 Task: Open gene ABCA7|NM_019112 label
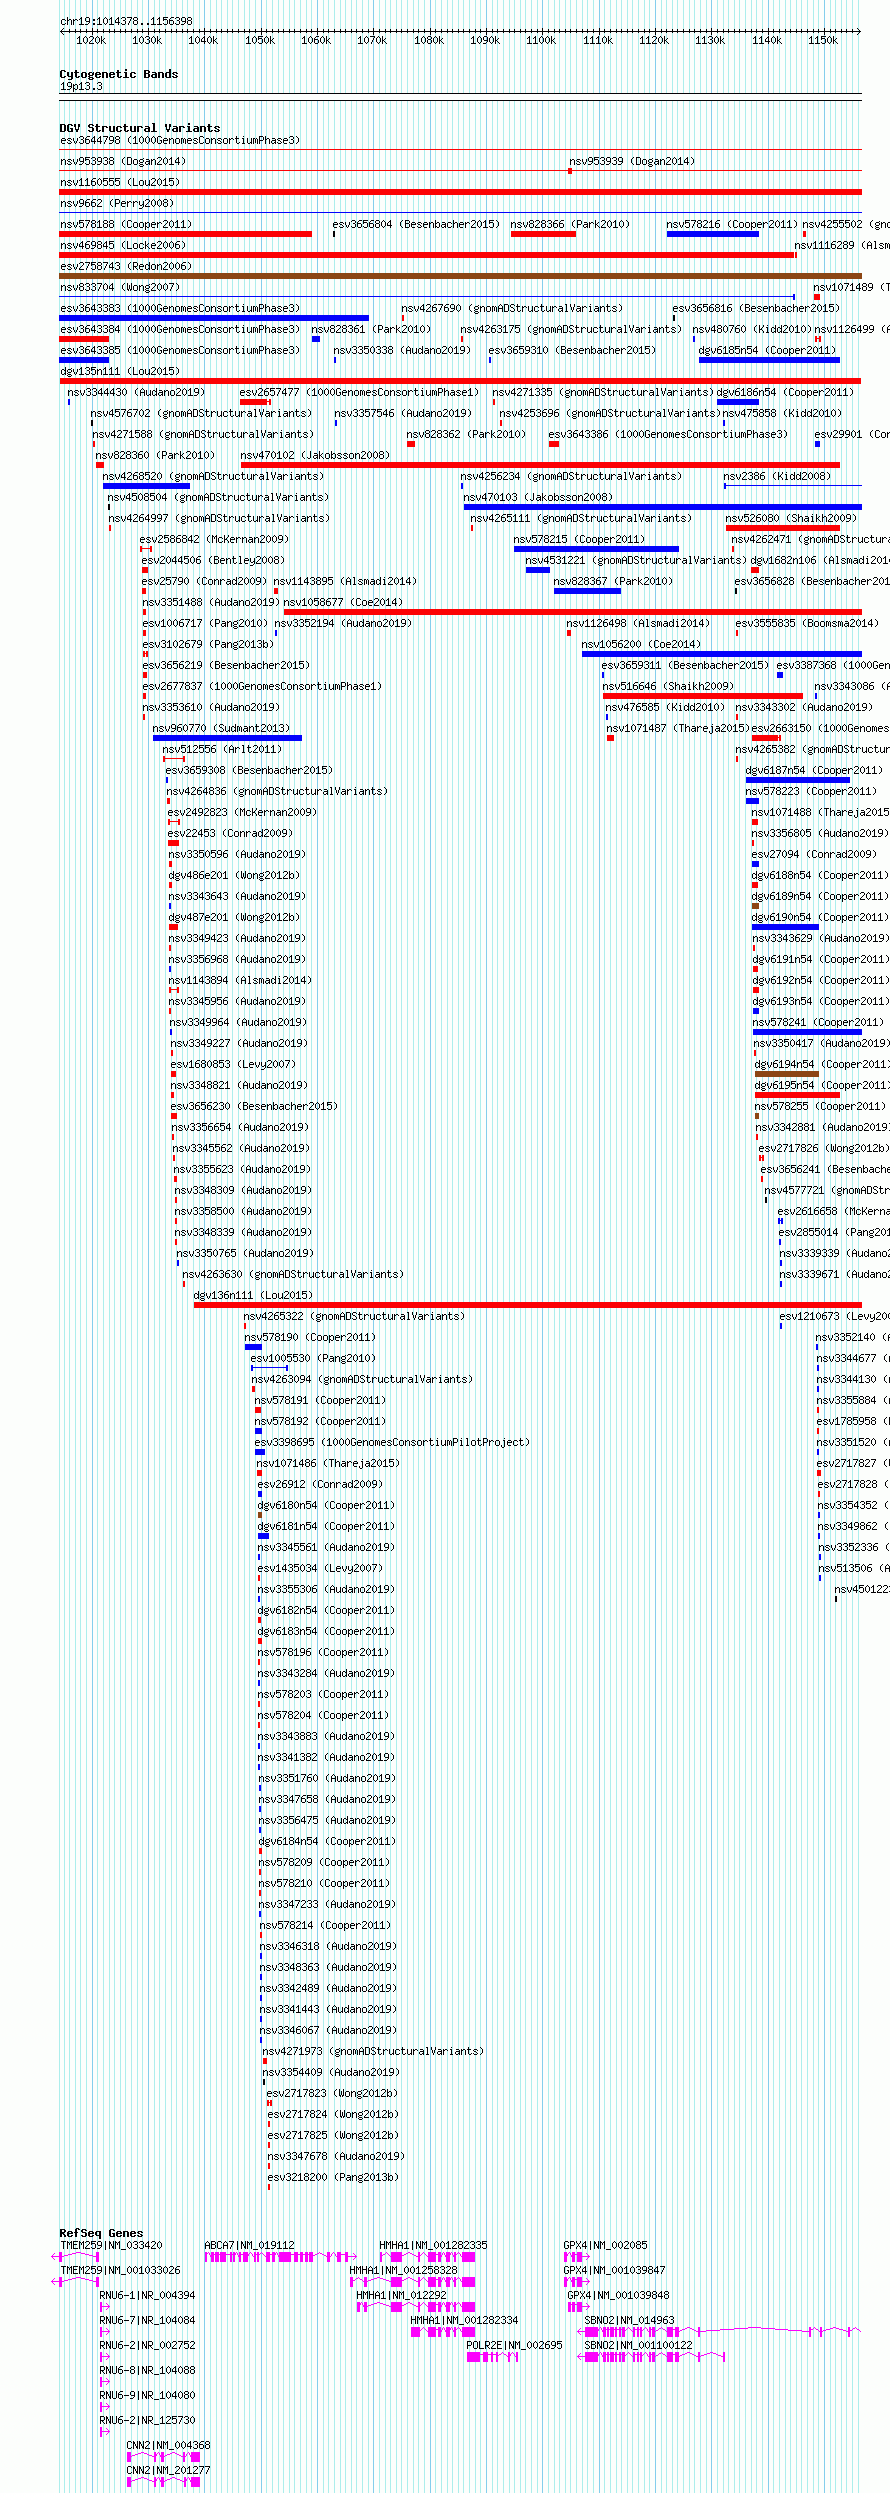point(249,2245)
